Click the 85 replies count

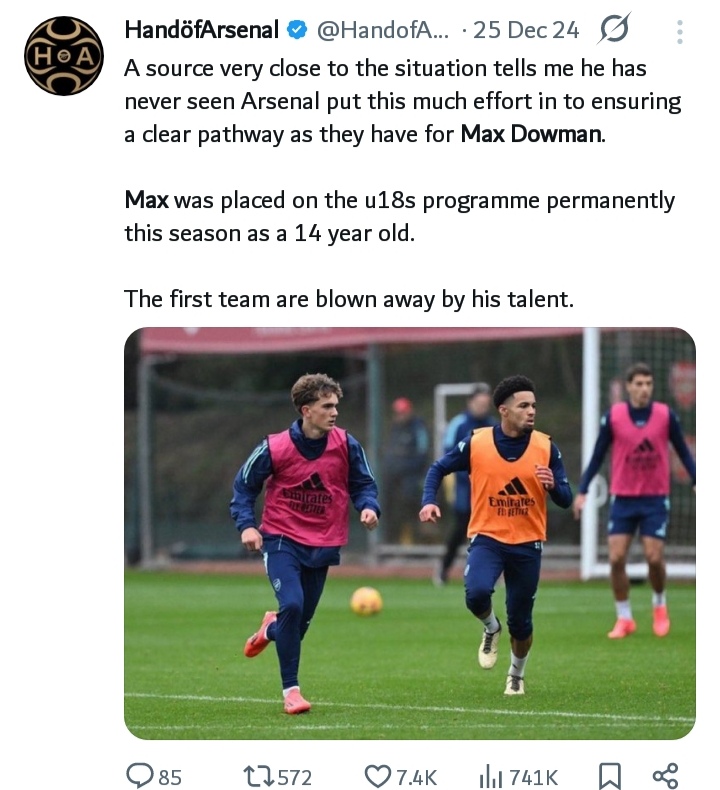pos(170,776)
